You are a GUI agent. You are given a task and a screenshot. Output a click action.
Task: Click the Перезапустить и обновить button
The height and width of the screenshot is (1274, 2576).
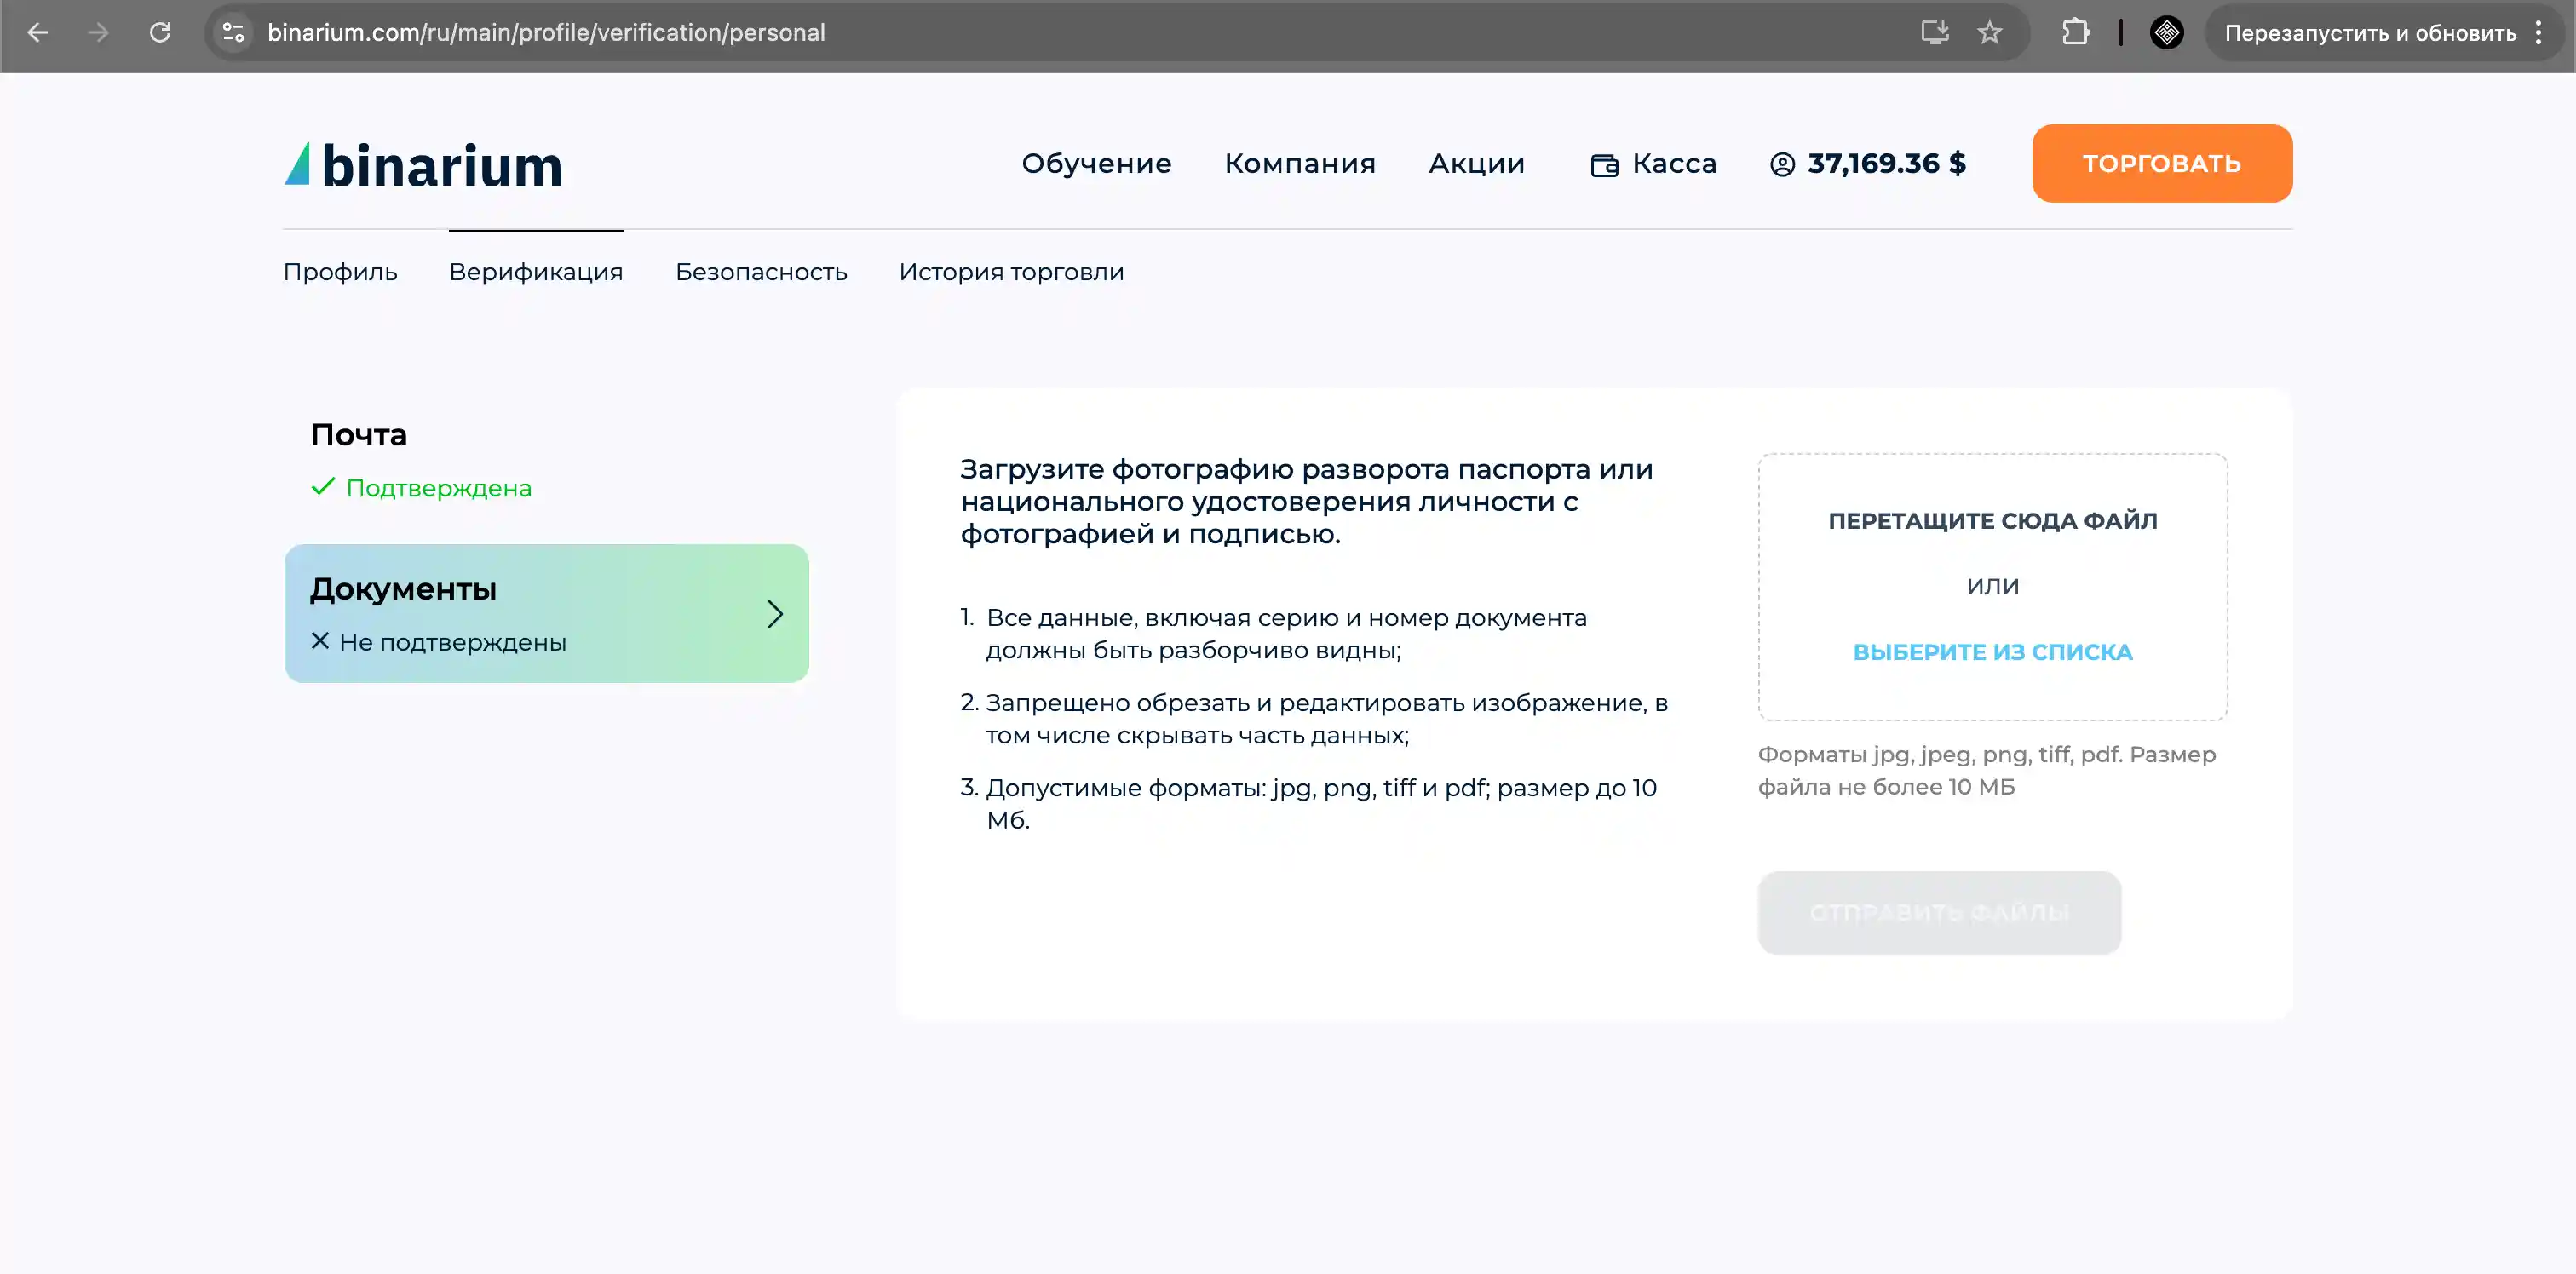pyautogui.click(x=2369, y=33)
